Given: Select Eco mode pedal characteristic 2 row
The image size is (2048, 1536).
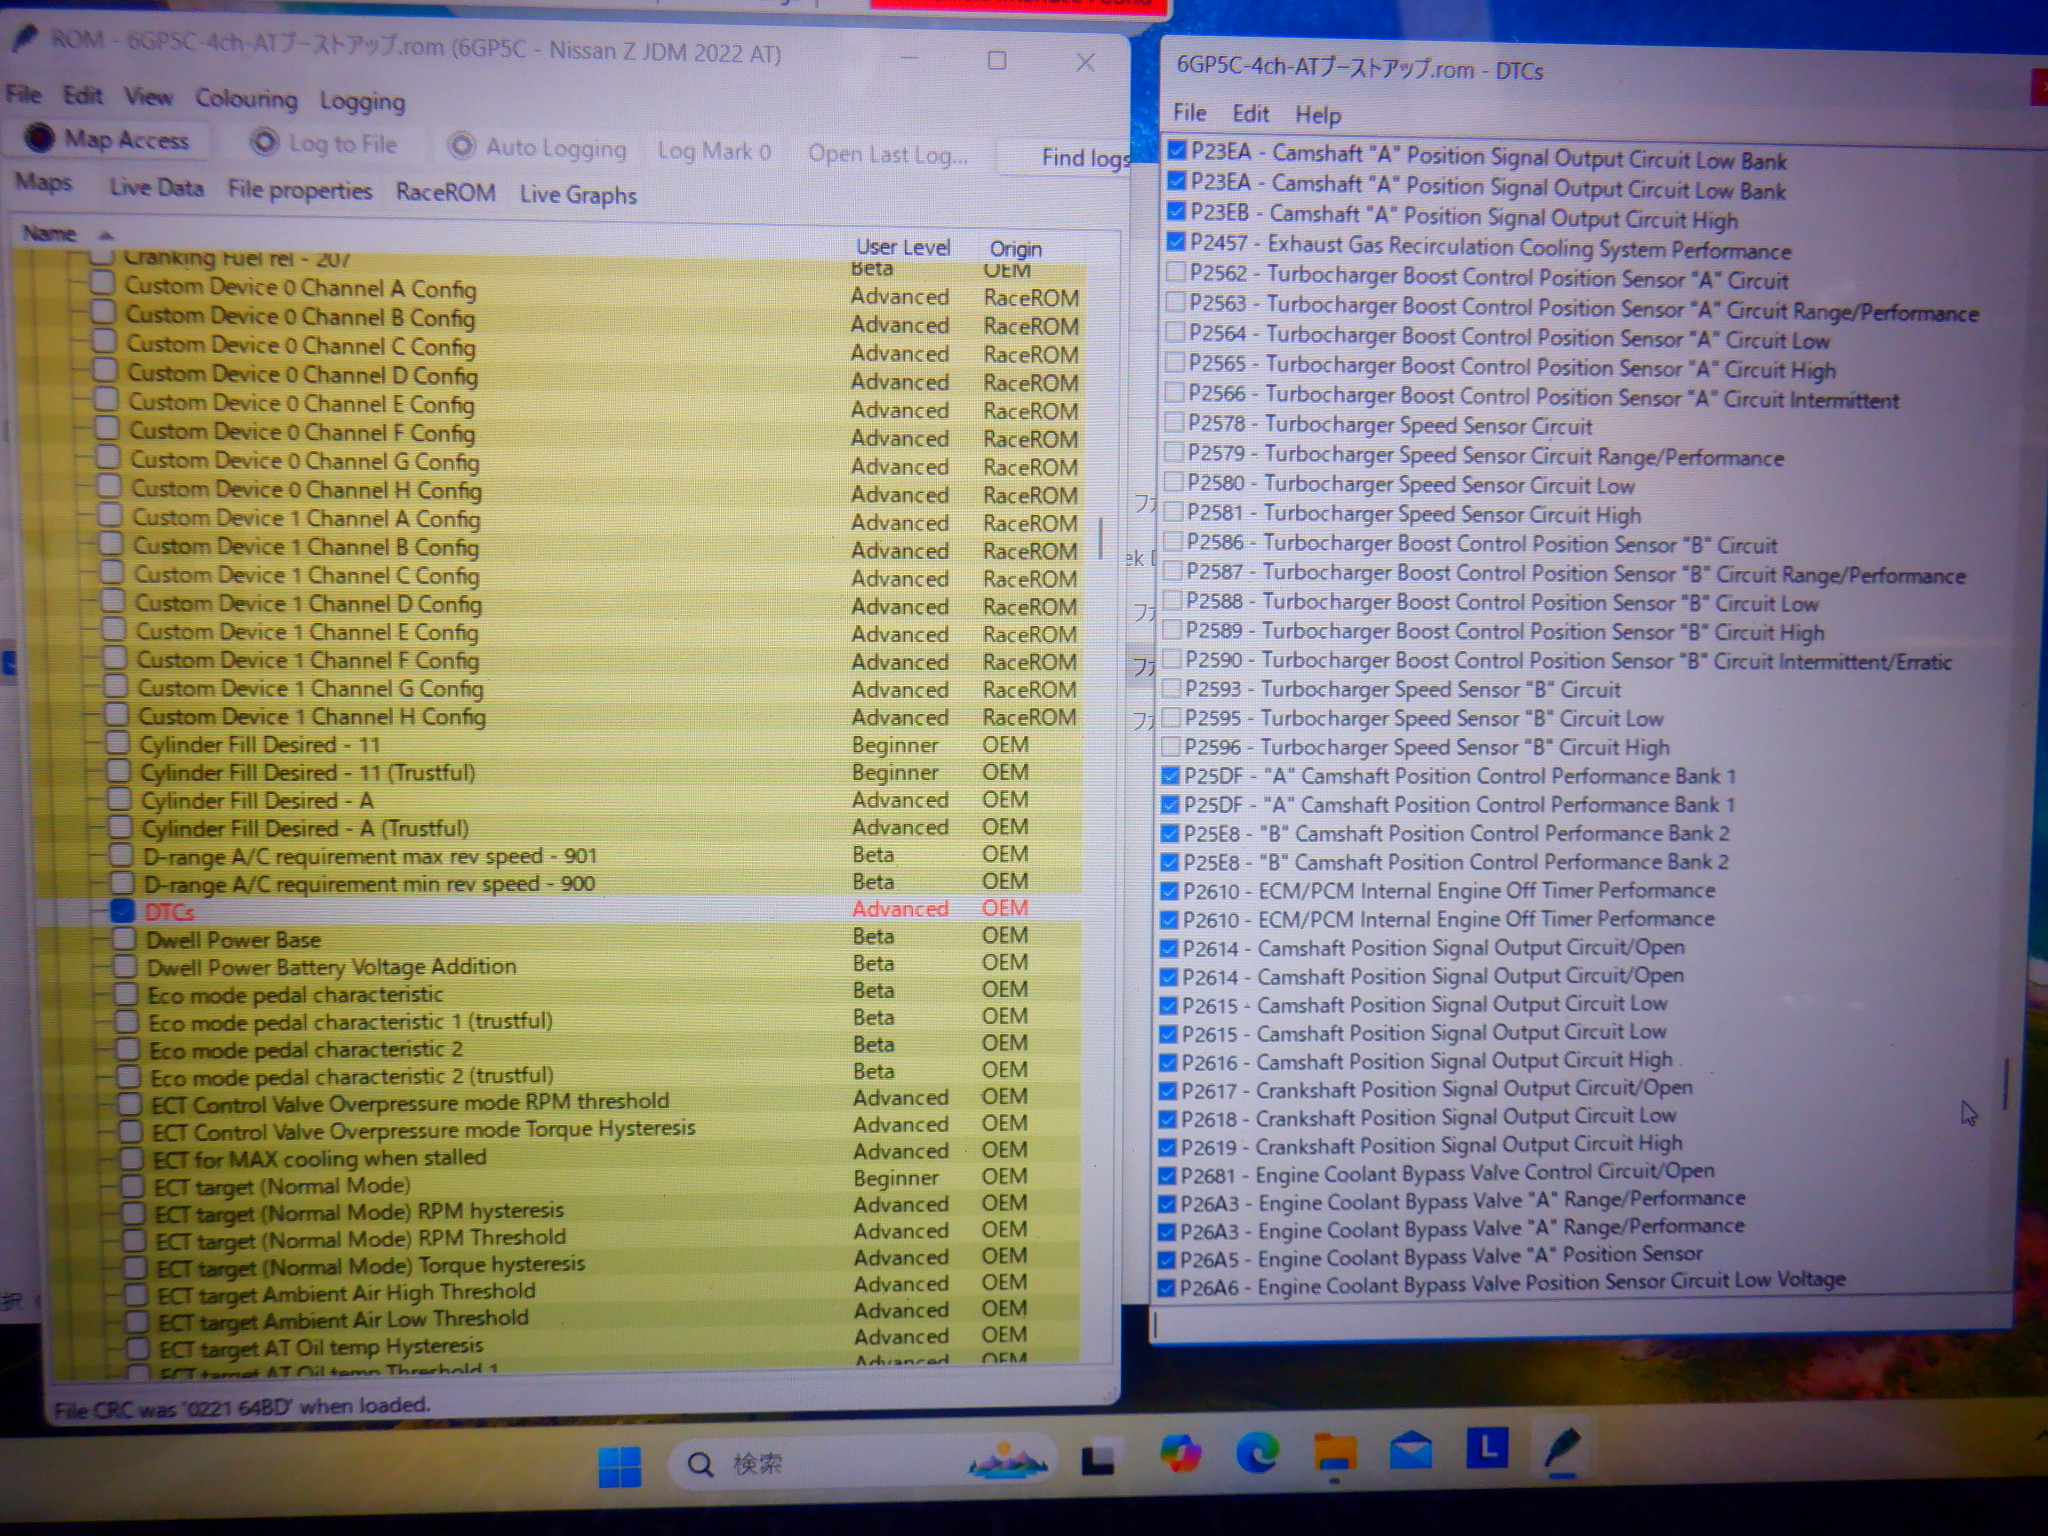Looking at the screenshot, I should (x=306, y=1049).
